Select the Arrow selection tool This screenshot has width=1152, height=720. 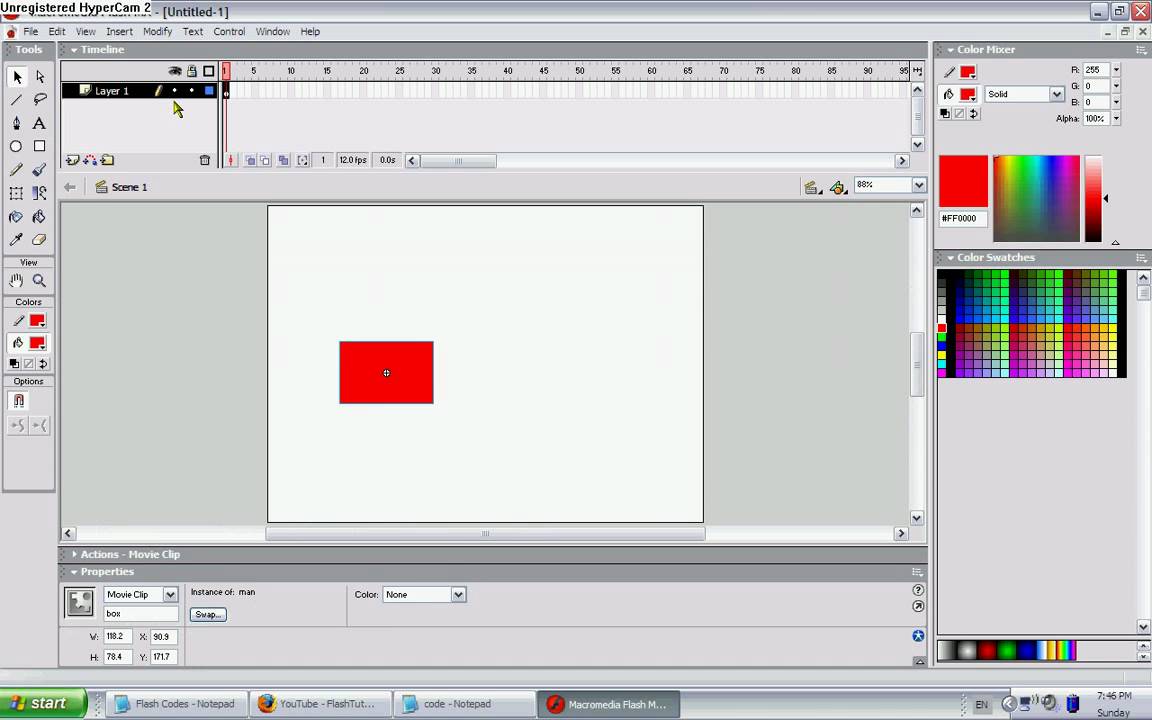pyautogui.click(x=17, y=76)
